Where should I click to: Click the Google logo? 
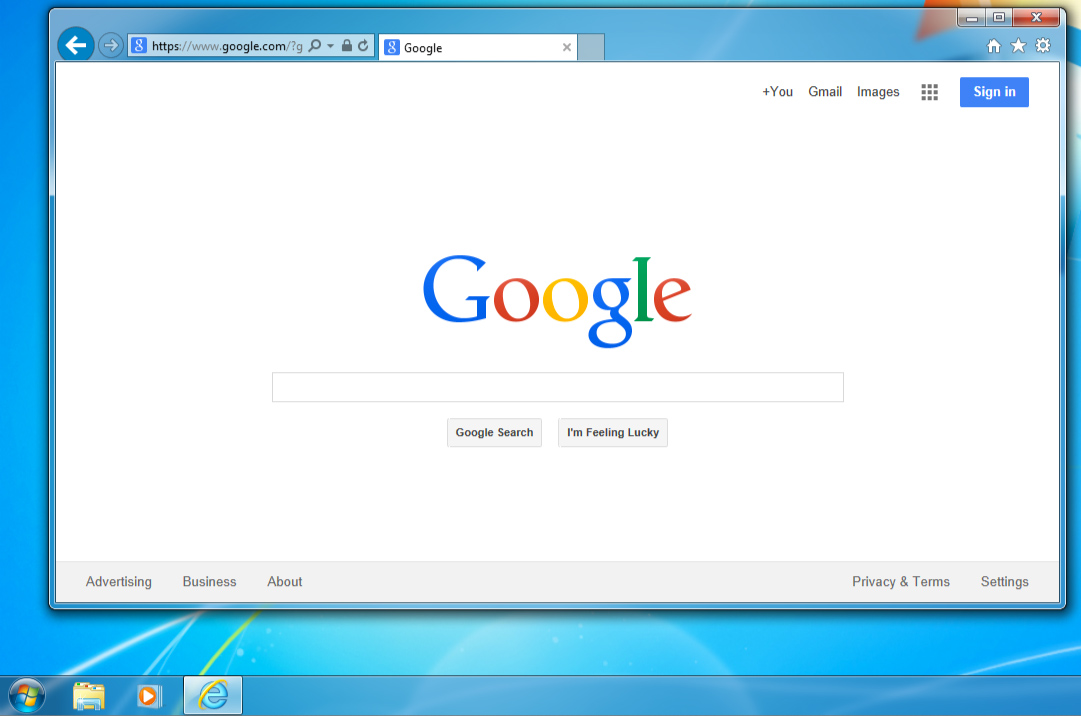[x=557, y=300]
